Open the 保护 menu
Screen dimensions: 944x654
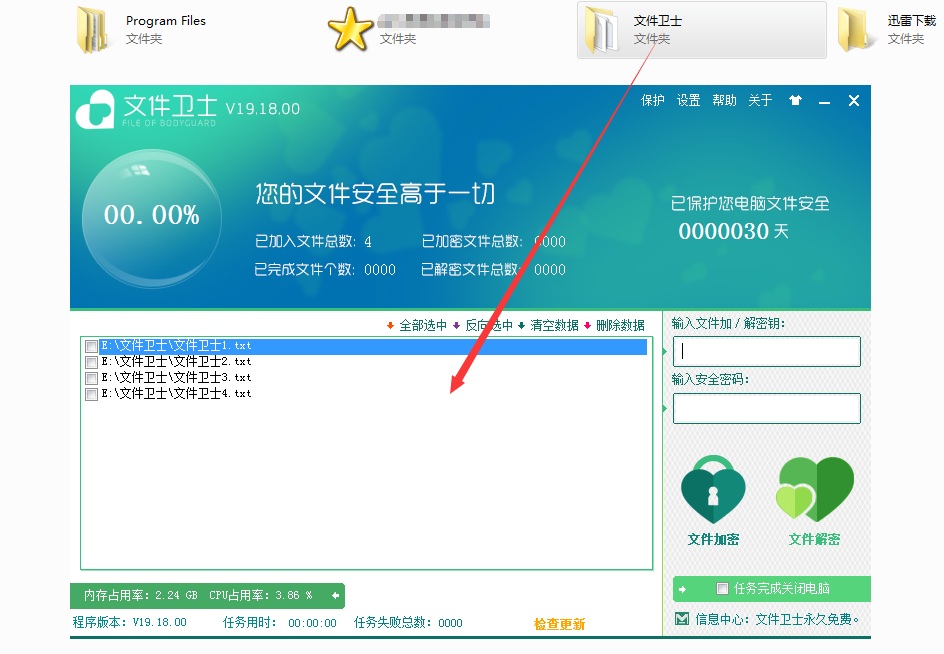[x=653, y=100]
